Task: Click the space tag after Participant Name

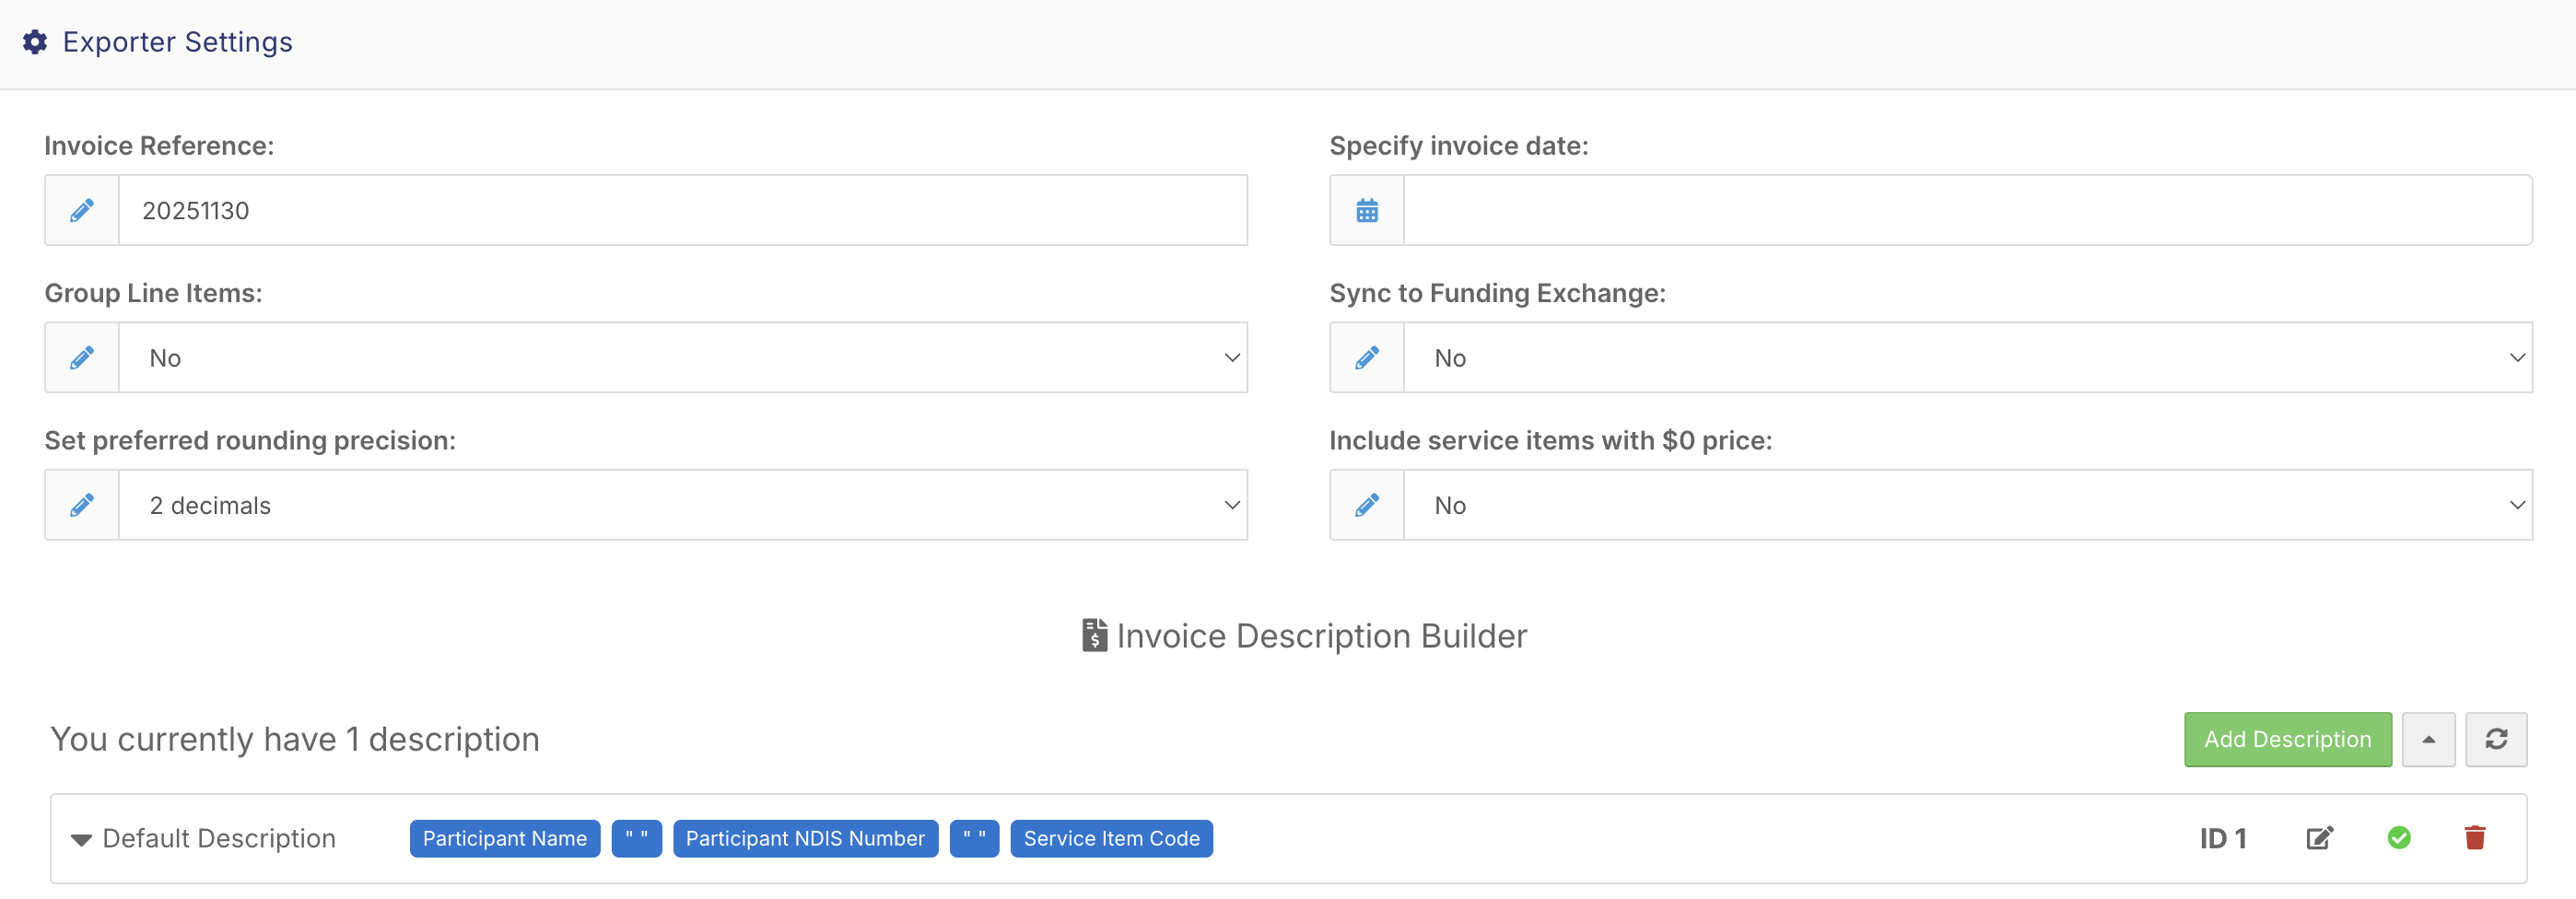Action: 637,838
